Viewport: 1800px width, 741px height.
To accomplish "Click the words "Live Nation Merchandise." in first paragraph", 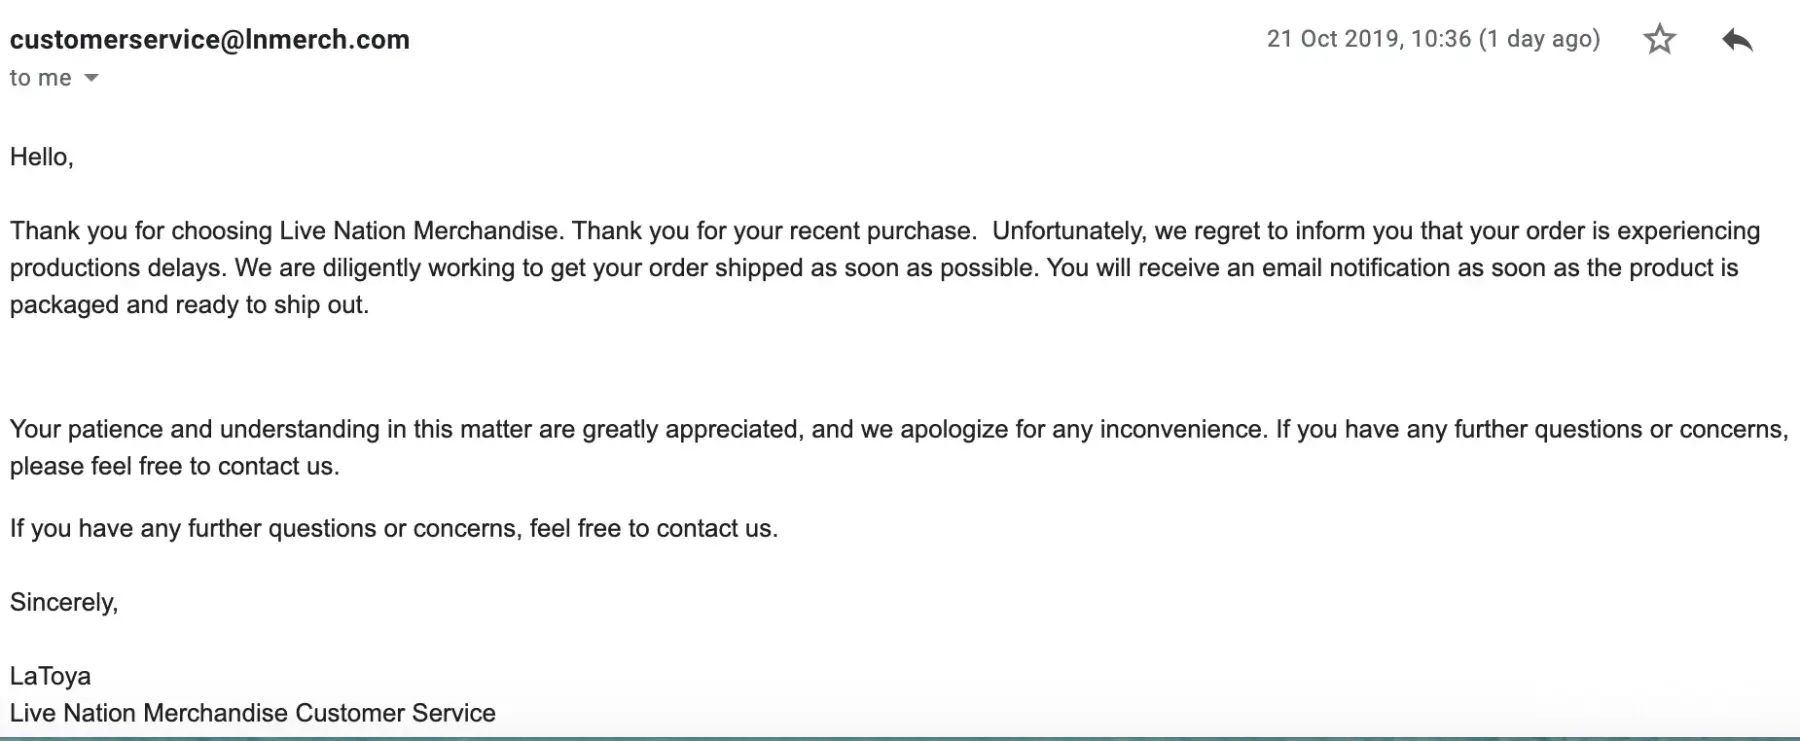I will click(x=421, y=231).
